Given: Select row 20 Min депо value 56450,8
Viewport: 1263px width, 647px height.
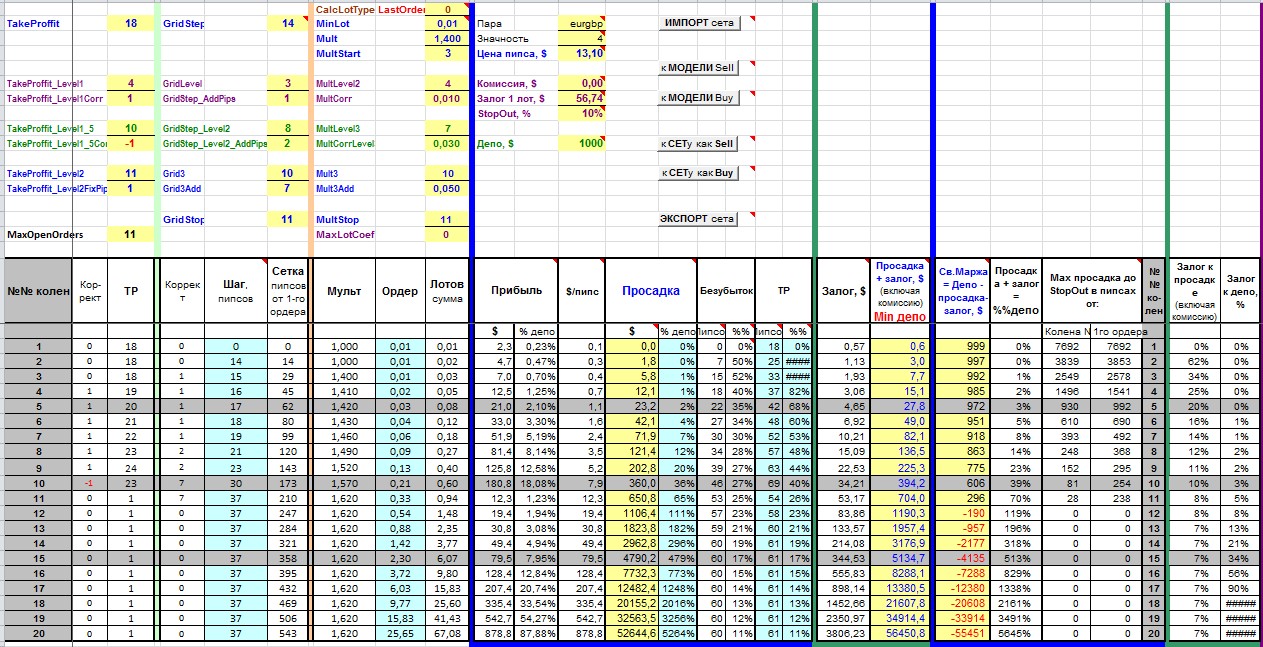Looking at the screenshot, I should 901,633.
